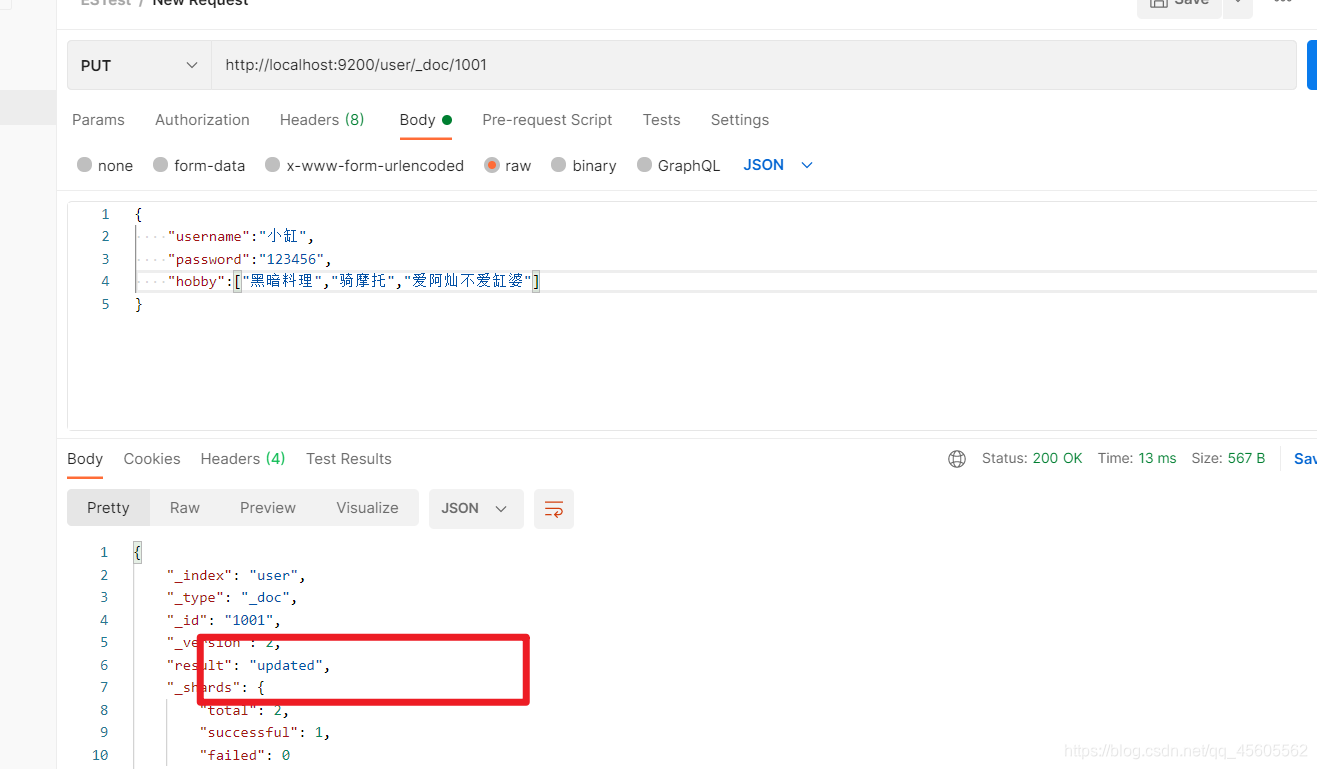Open the arrow dropdown beside Save
Screen dimensions: 1317x769
click(1238, 5)
